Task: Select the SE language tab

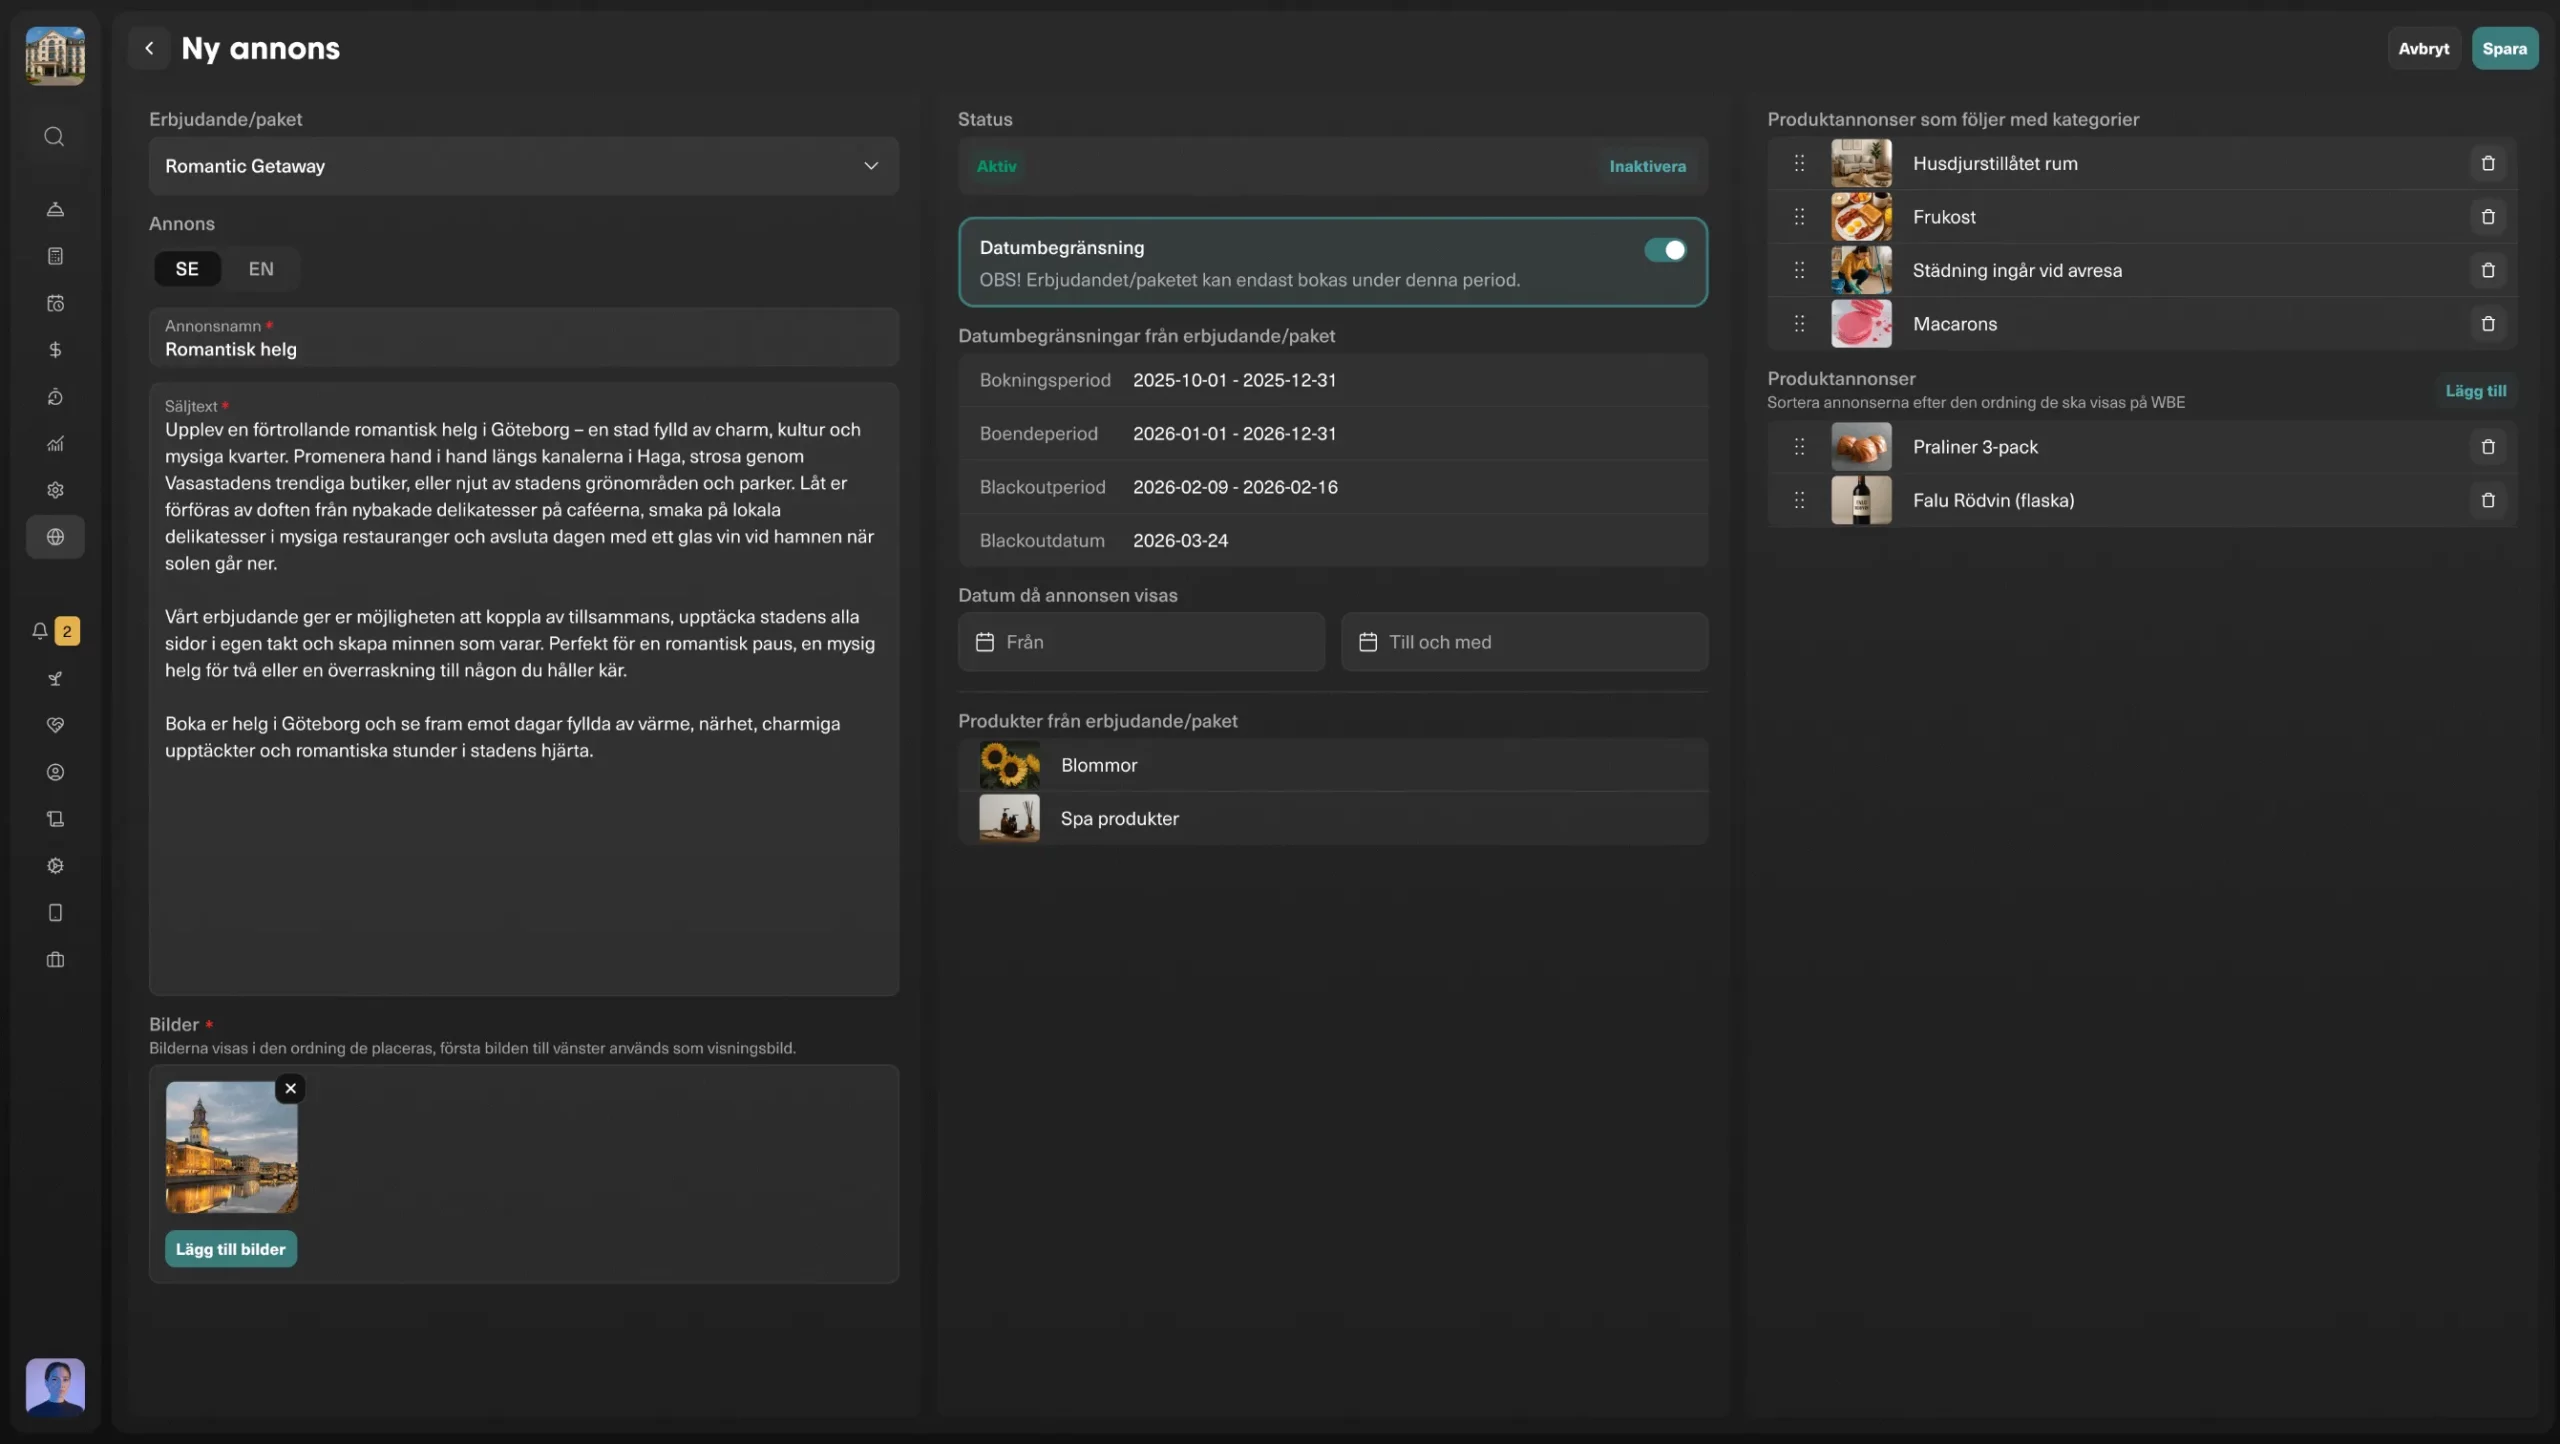Action: 187,269
